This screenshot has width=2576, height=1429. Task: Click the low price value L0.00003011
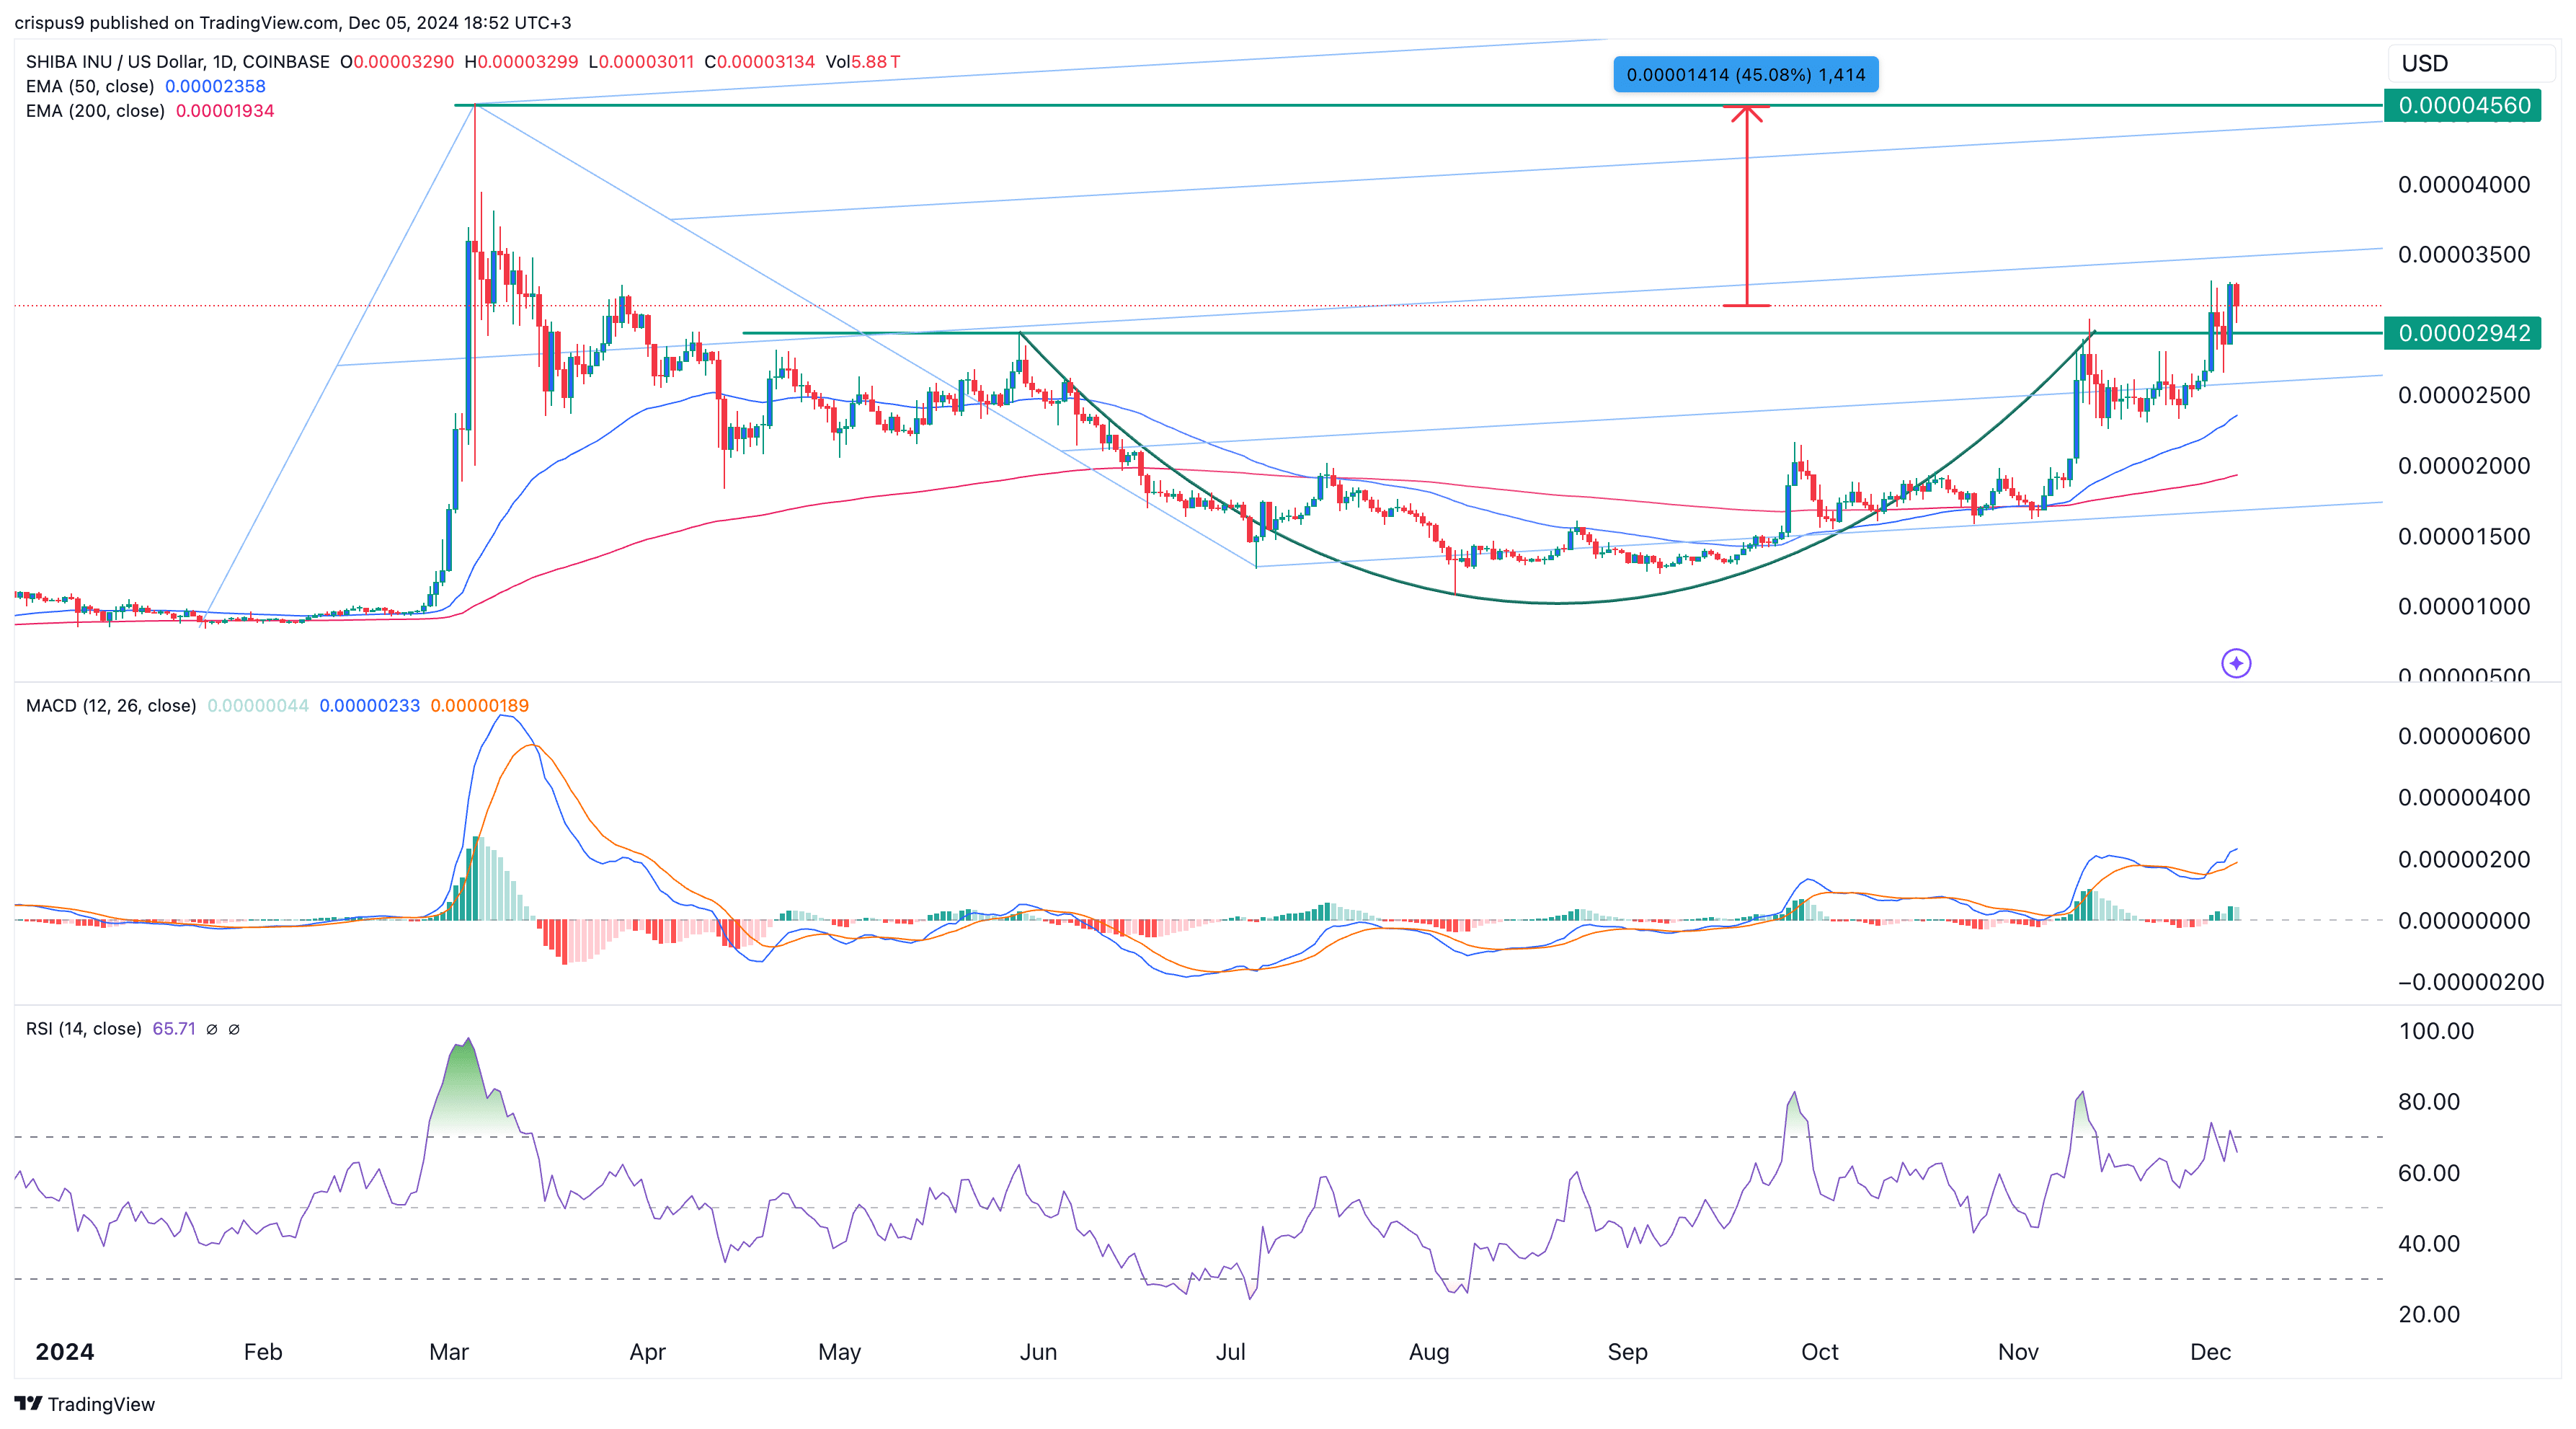pyautogui.click(x=641, y=61)
